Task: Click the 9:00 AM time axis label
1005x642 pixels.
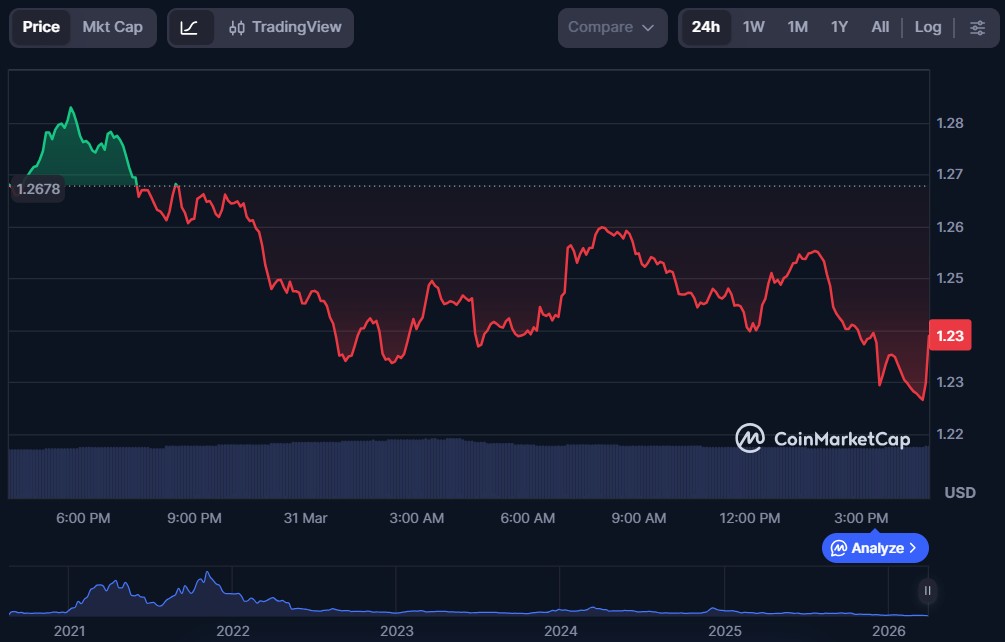Action: coord(638,518)
